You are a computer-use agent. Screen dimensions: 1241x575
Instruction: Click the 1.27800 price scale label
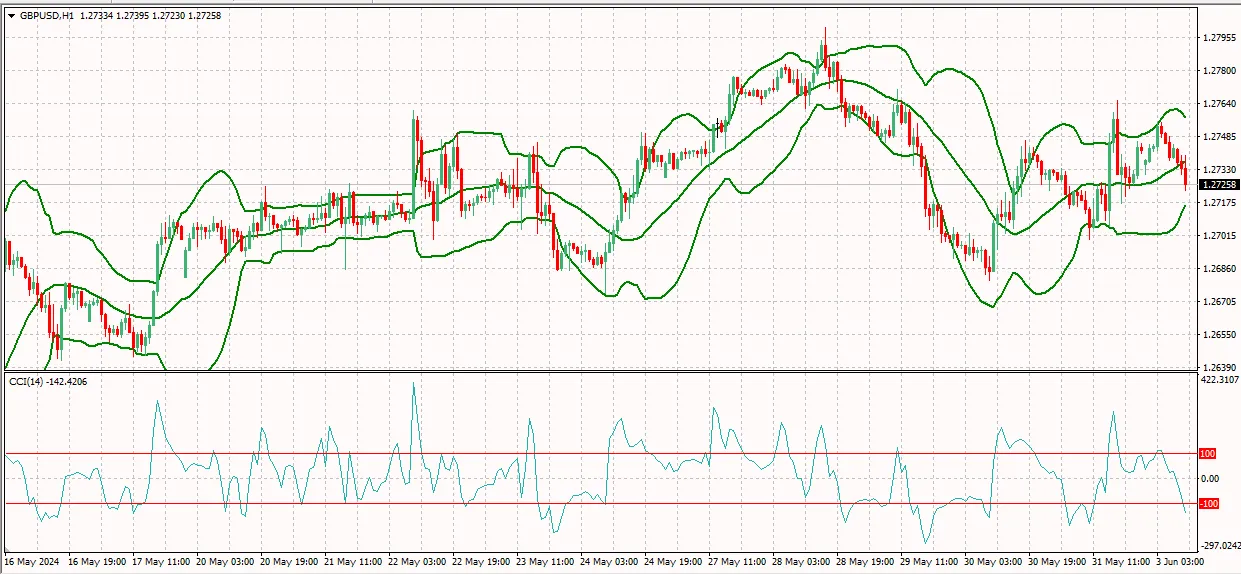pos(1220,71)
